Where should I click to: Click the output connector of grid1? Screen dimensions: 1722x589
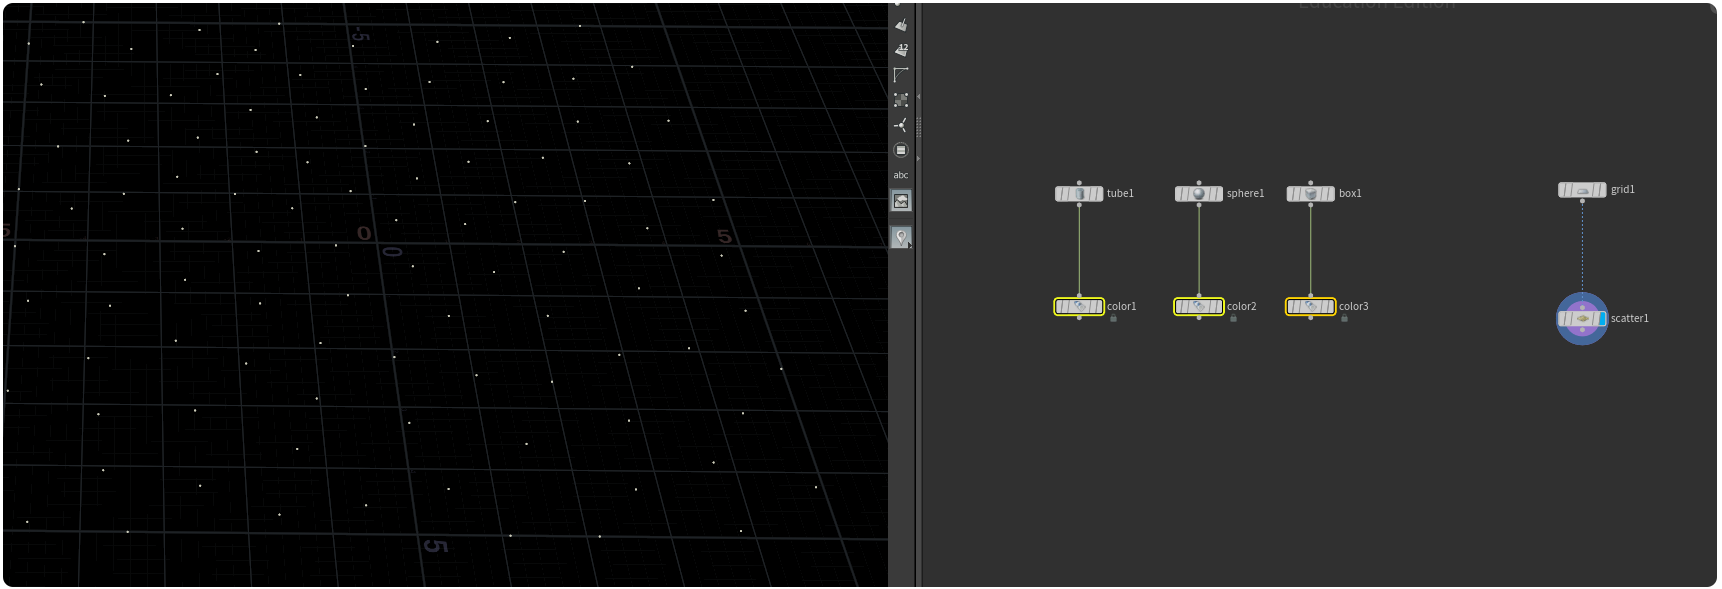[1582, 201]
